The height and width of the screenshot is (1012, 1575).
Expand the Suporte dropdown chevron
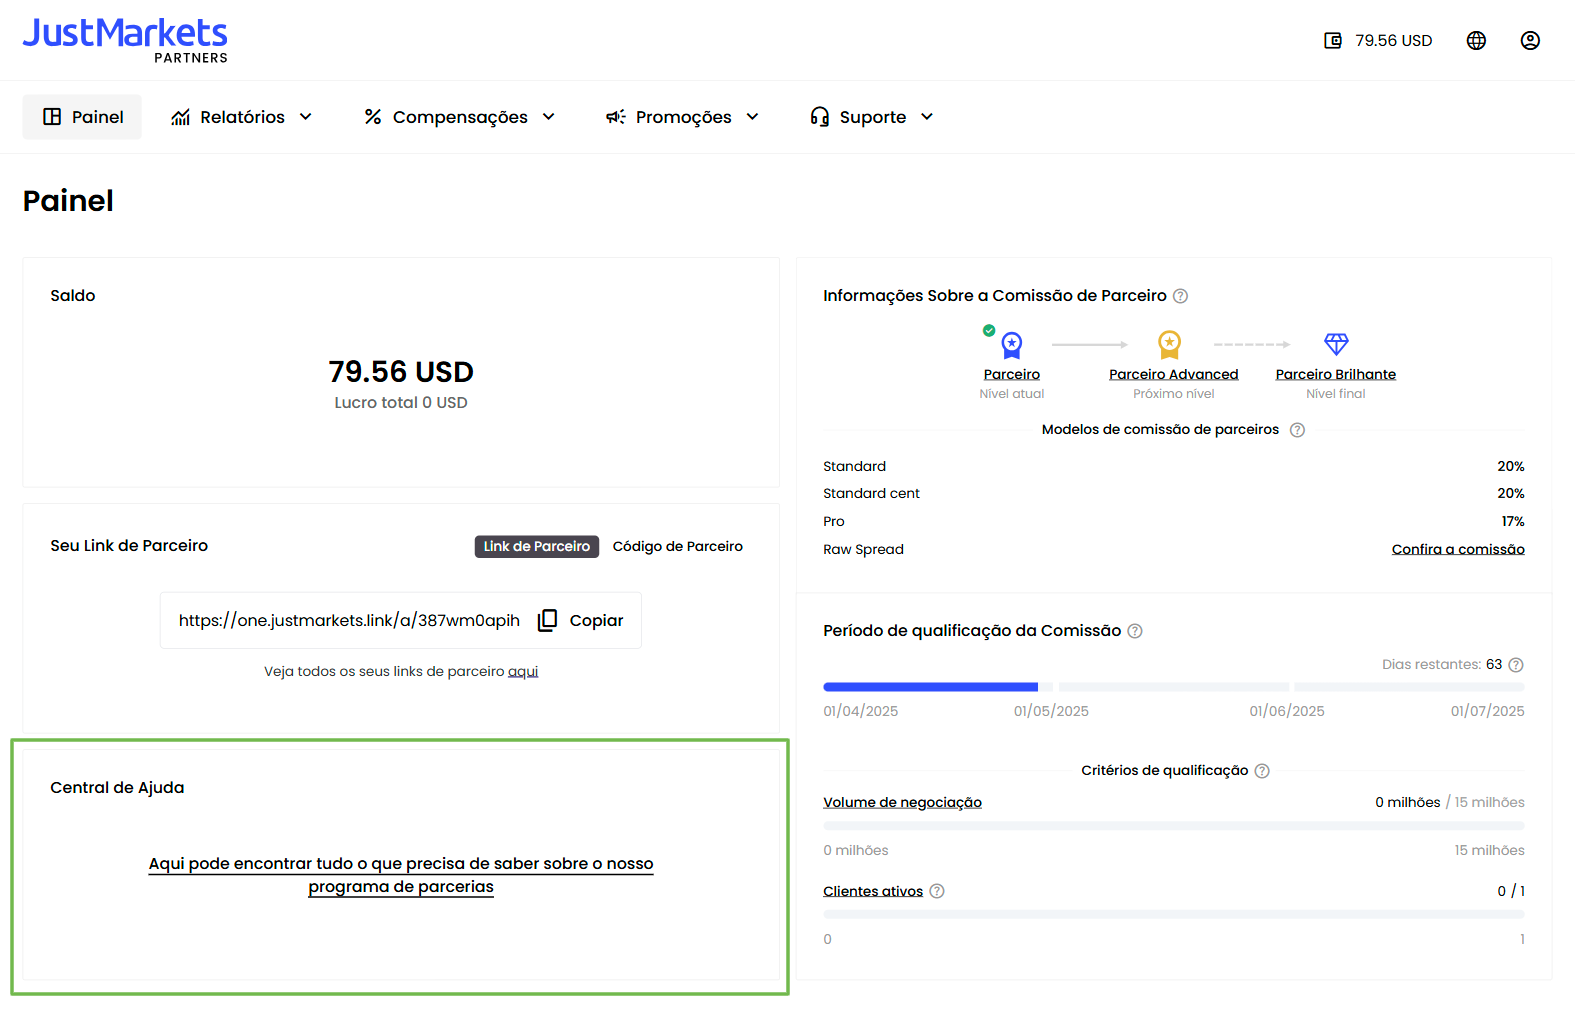927,117
